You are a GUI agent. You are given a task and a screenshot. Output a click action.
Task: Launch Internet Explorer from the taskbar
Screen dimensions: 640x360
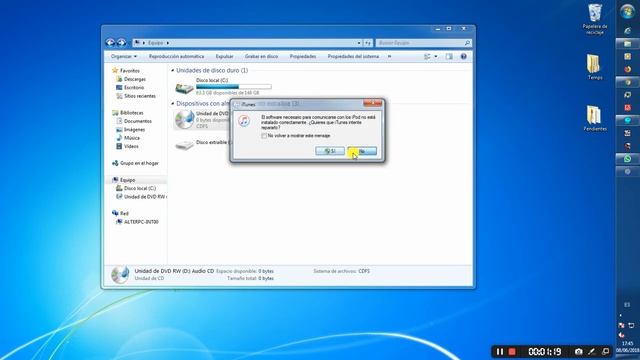pos(628,31)
